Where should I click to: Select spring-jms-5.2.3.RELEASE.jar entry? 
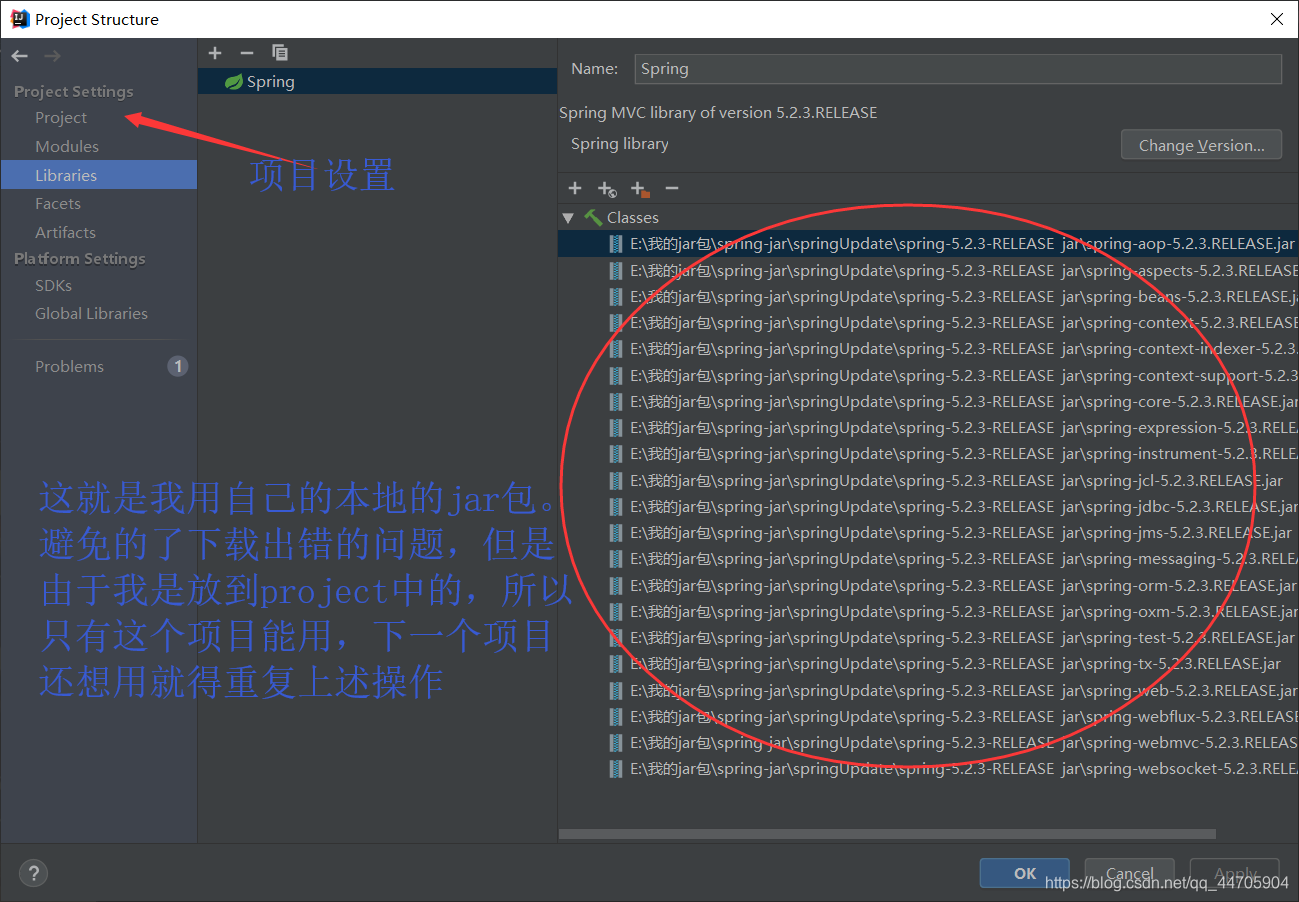928,532
